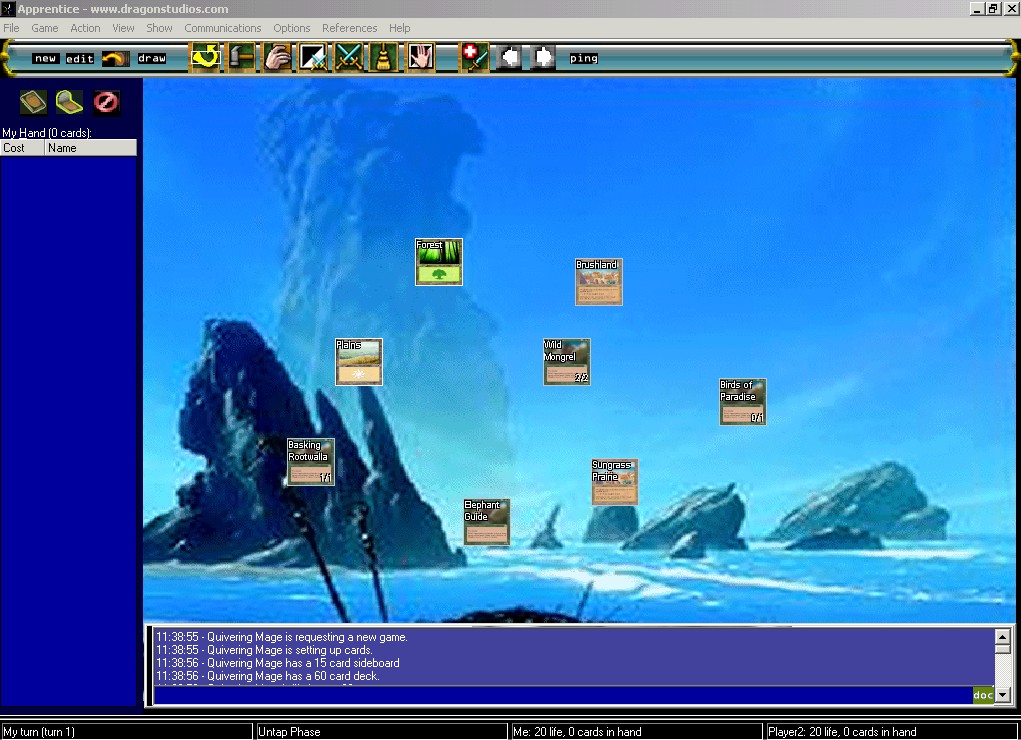Viewport: 1021px width, 740px height.
Task: Click the 'Untap Phase' status panel
Action: [x=382, y=732]
